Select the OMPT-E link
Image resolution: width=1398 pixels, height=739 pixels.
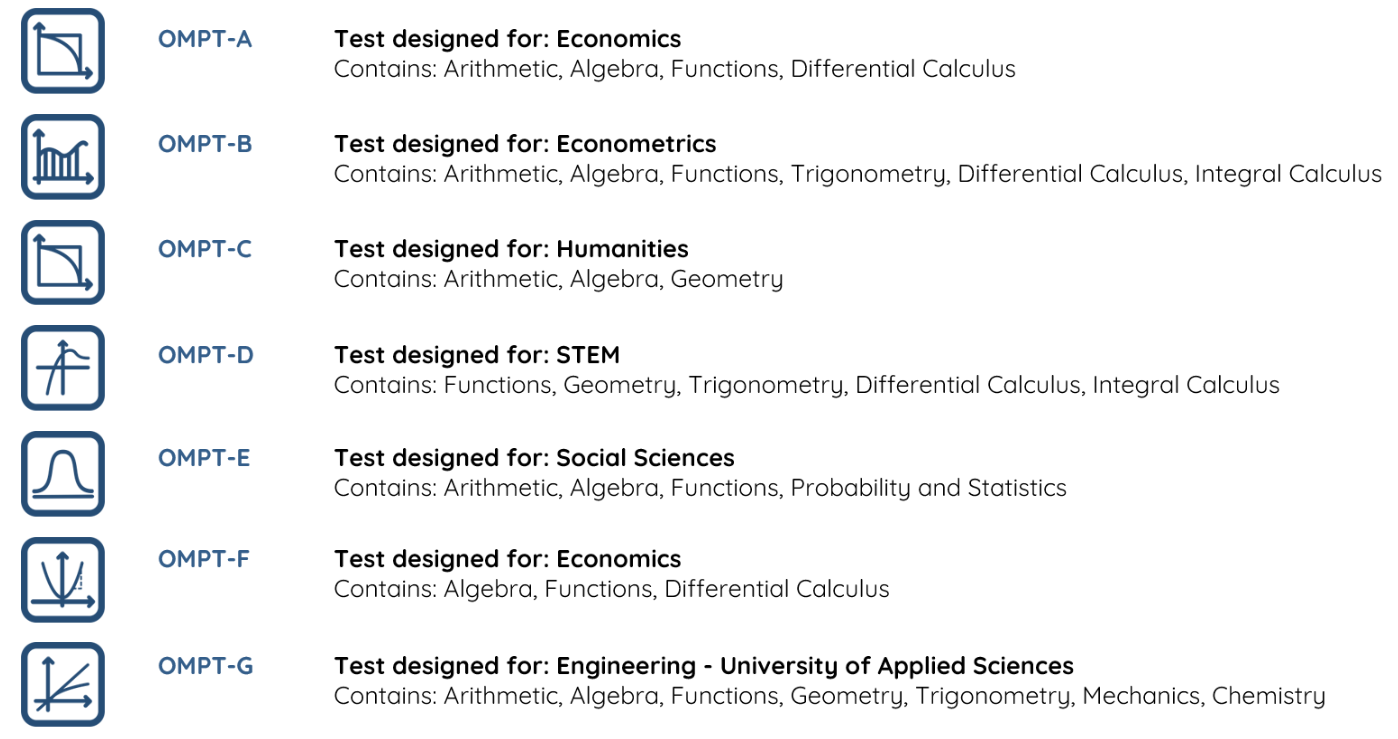click(204, 458)
